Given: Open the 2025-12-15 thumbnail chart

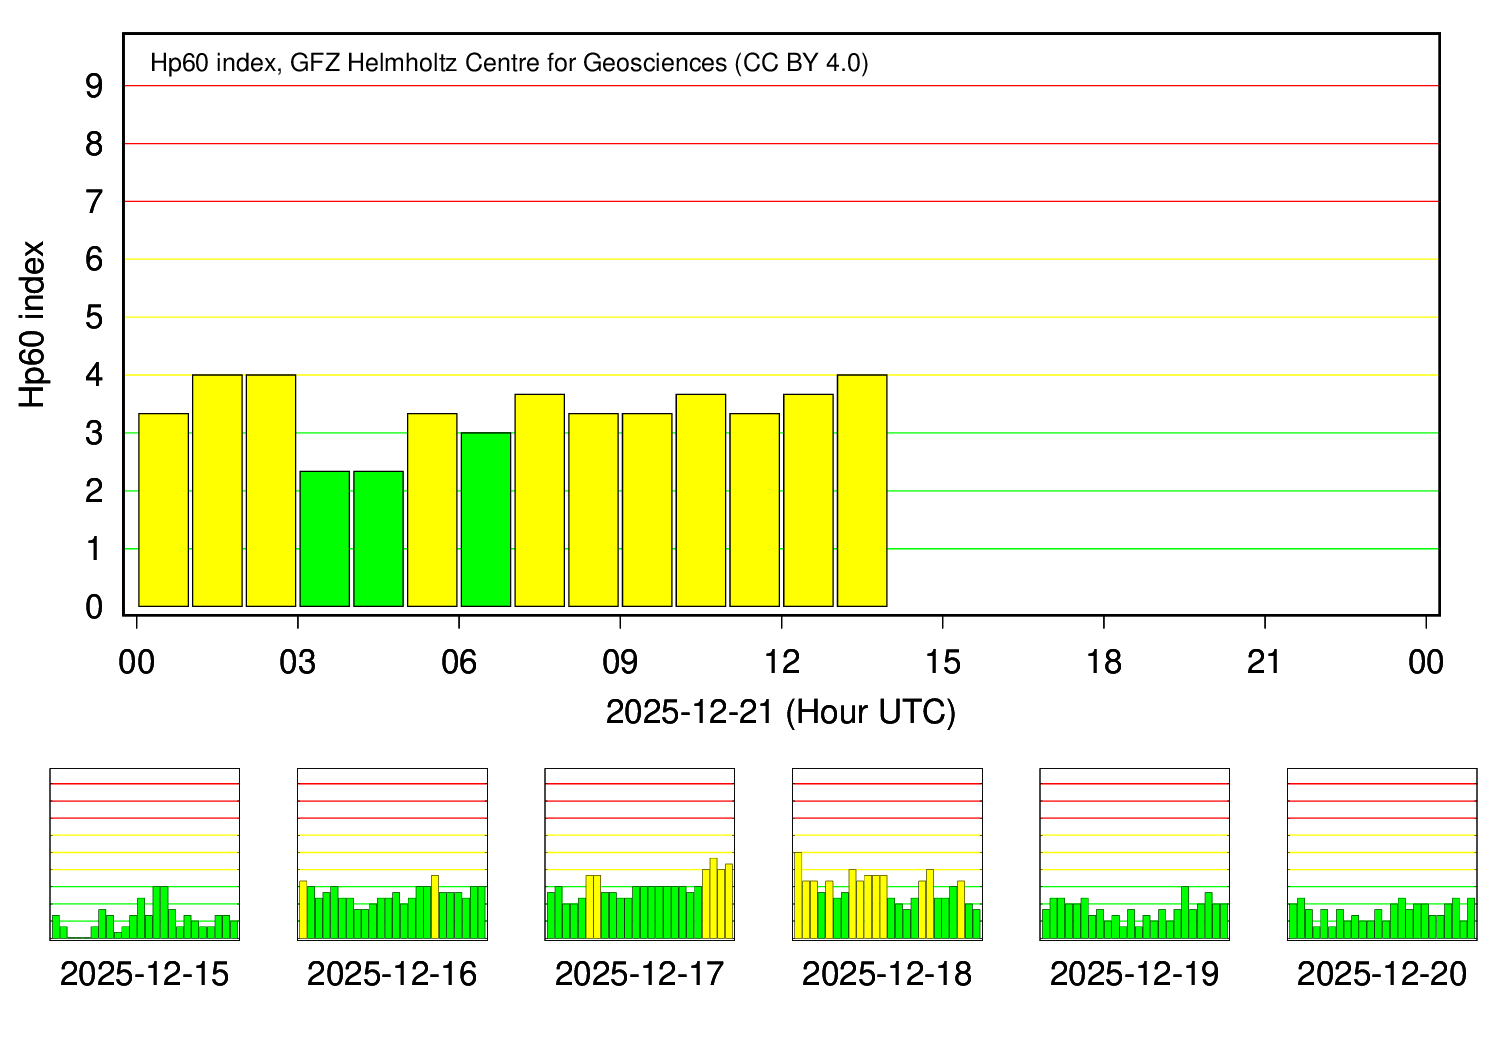Looking at the screenshot, I should 144,854.
